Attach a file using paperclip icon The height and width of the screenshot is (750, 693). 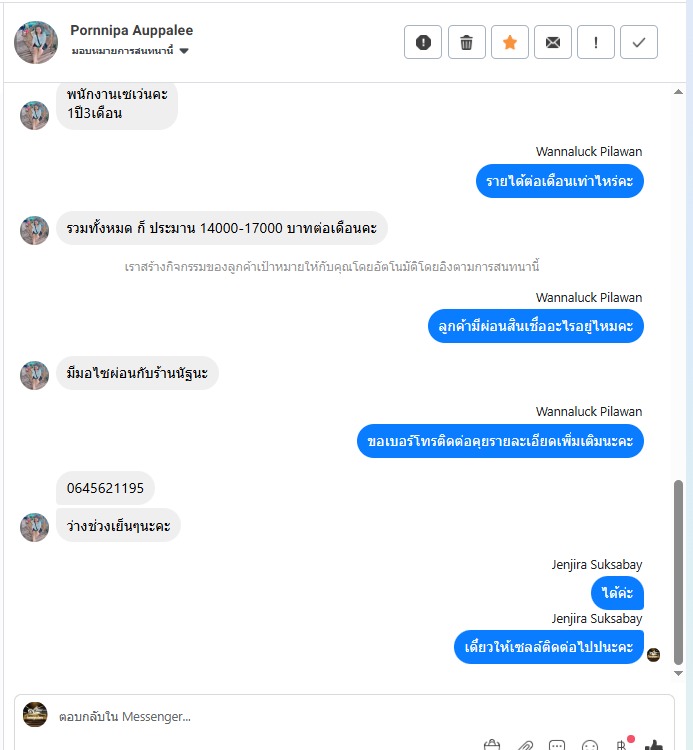tap(525, 745)
